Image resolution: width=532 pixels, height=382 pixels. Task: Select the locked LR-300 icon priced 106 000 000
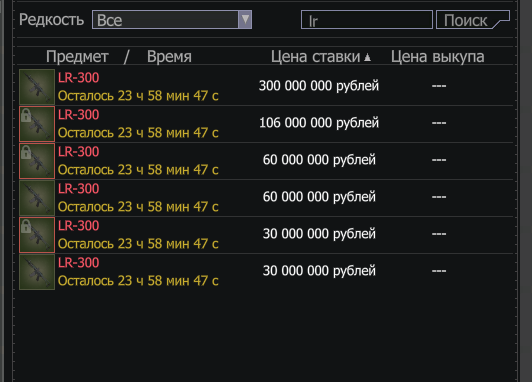(37, 124)
